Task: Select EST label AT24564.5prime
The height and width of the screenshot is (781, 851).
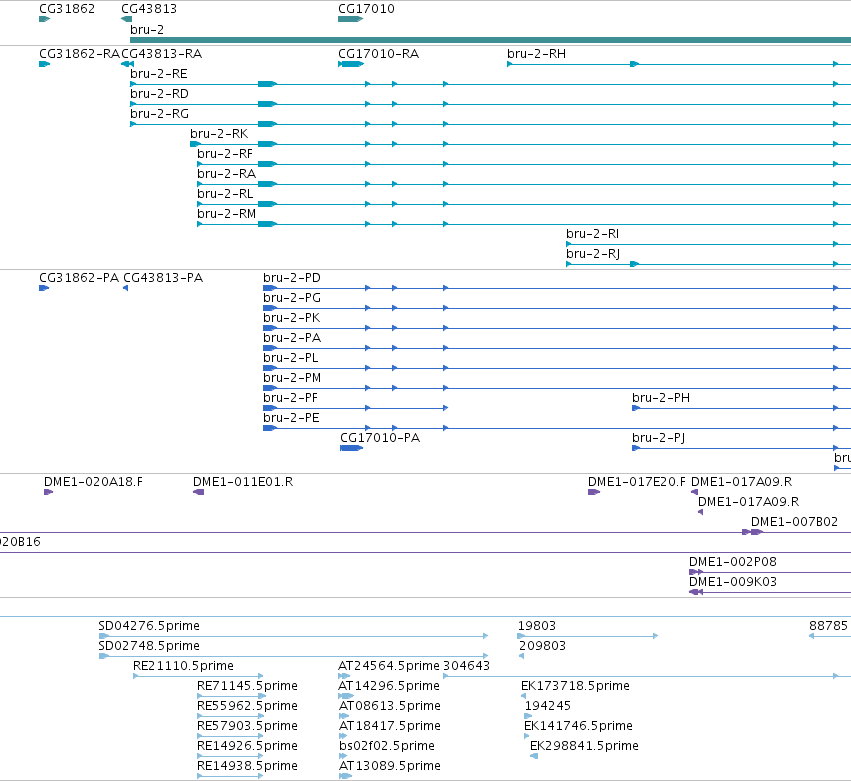Action: (x=389, y=666)
